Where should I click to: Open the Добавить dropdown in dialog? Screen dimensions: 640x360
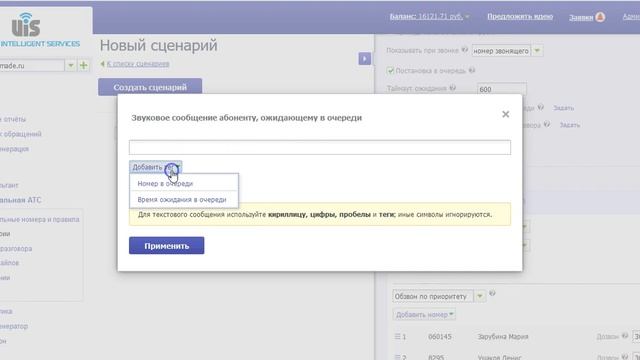click(156, 167)
